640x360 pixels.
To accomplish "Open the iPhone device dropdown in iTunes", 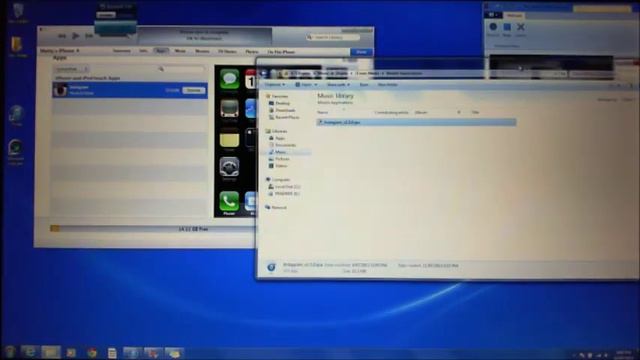I will (x=59, y=51).
